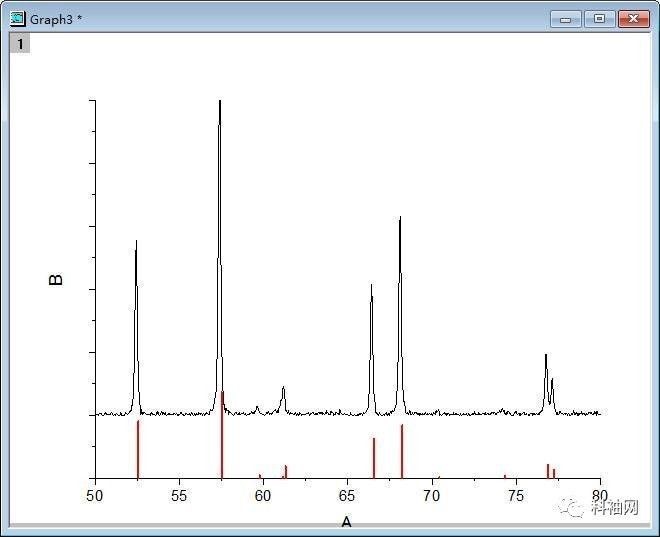Click the Graph3 window icon

[18, 19]
